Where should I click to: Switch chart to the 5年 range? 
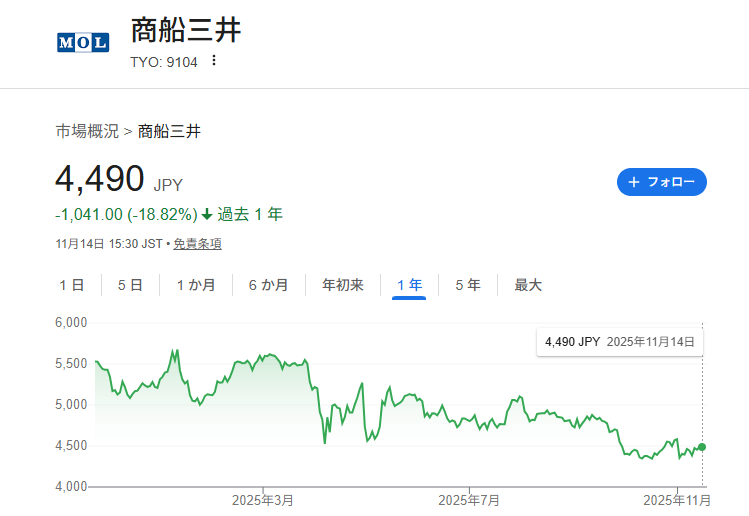click(467, 285)
